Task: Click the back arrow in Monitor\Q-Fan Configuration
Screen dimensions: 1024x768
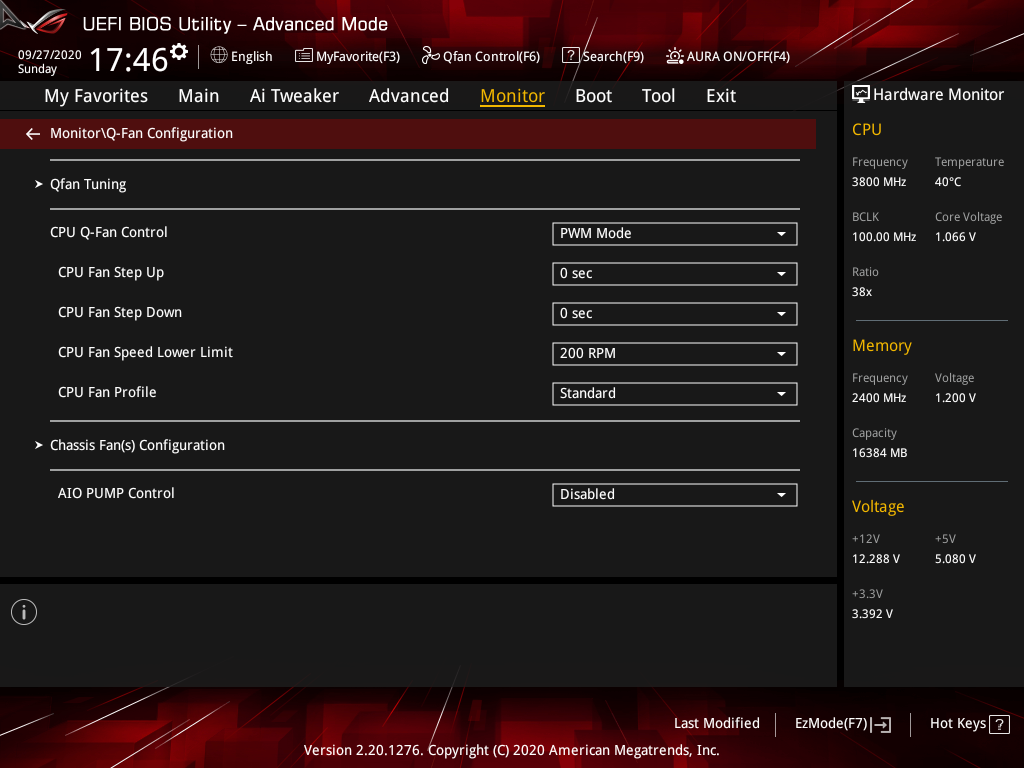Action: tap(33, 134)
